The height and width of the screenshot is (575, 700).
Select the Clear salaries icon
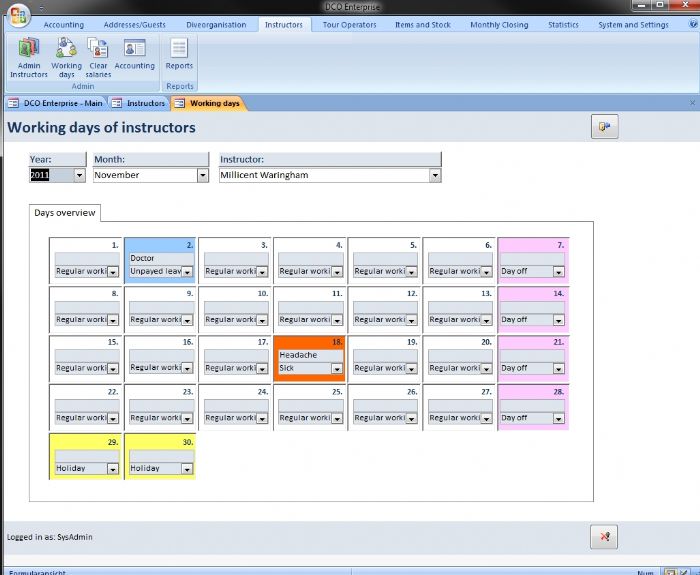click(x=98, y=56)
